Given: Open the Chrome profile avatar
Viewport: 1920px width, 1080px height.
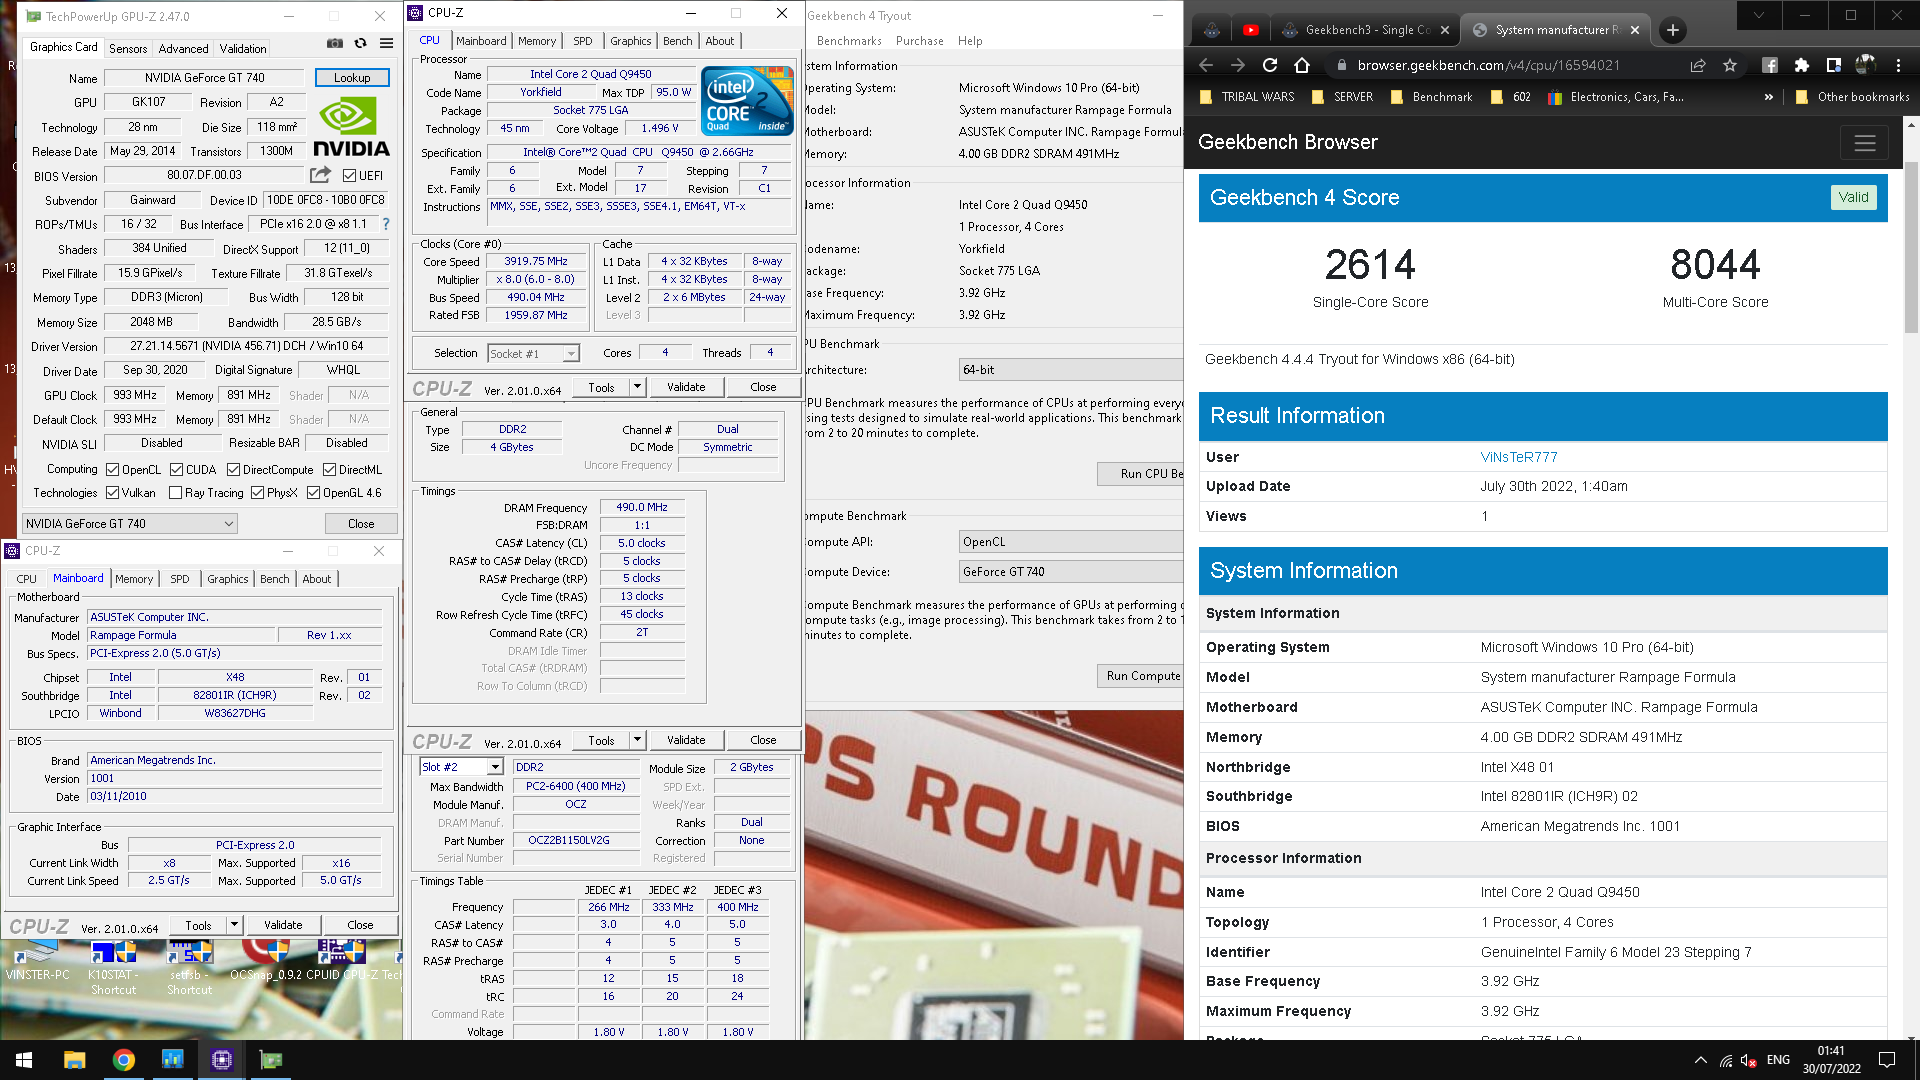Looking at the screenshot, I should (x=1866, y=65).
